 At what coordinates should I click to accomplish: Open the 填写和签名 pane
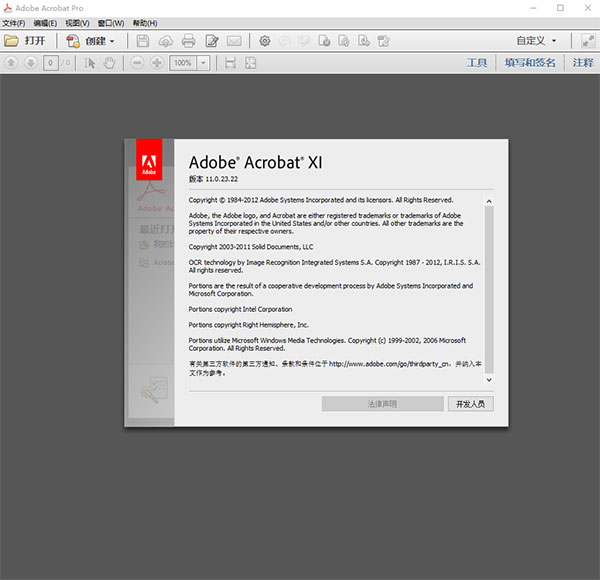(x=530, y=63)
